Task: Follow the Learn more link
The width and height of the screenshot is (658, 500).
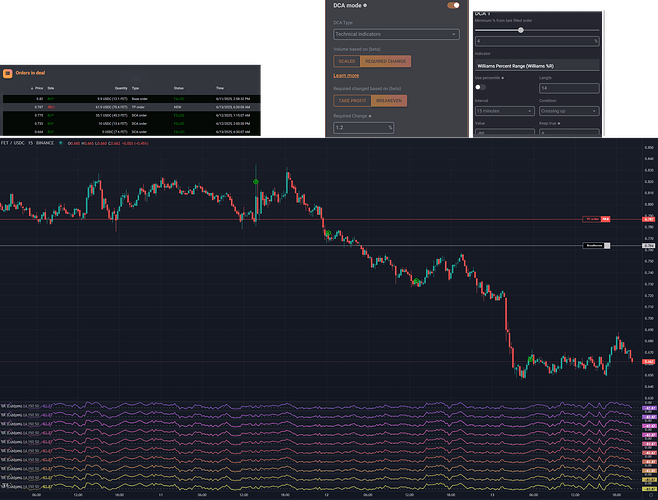Action: tap(346, 76)
